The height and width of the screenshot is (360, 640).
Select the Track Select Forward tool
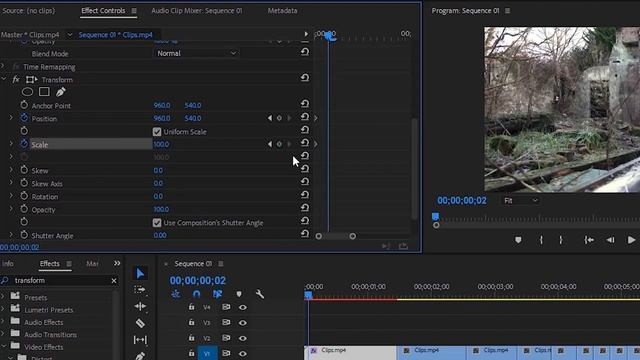(140, 290)
